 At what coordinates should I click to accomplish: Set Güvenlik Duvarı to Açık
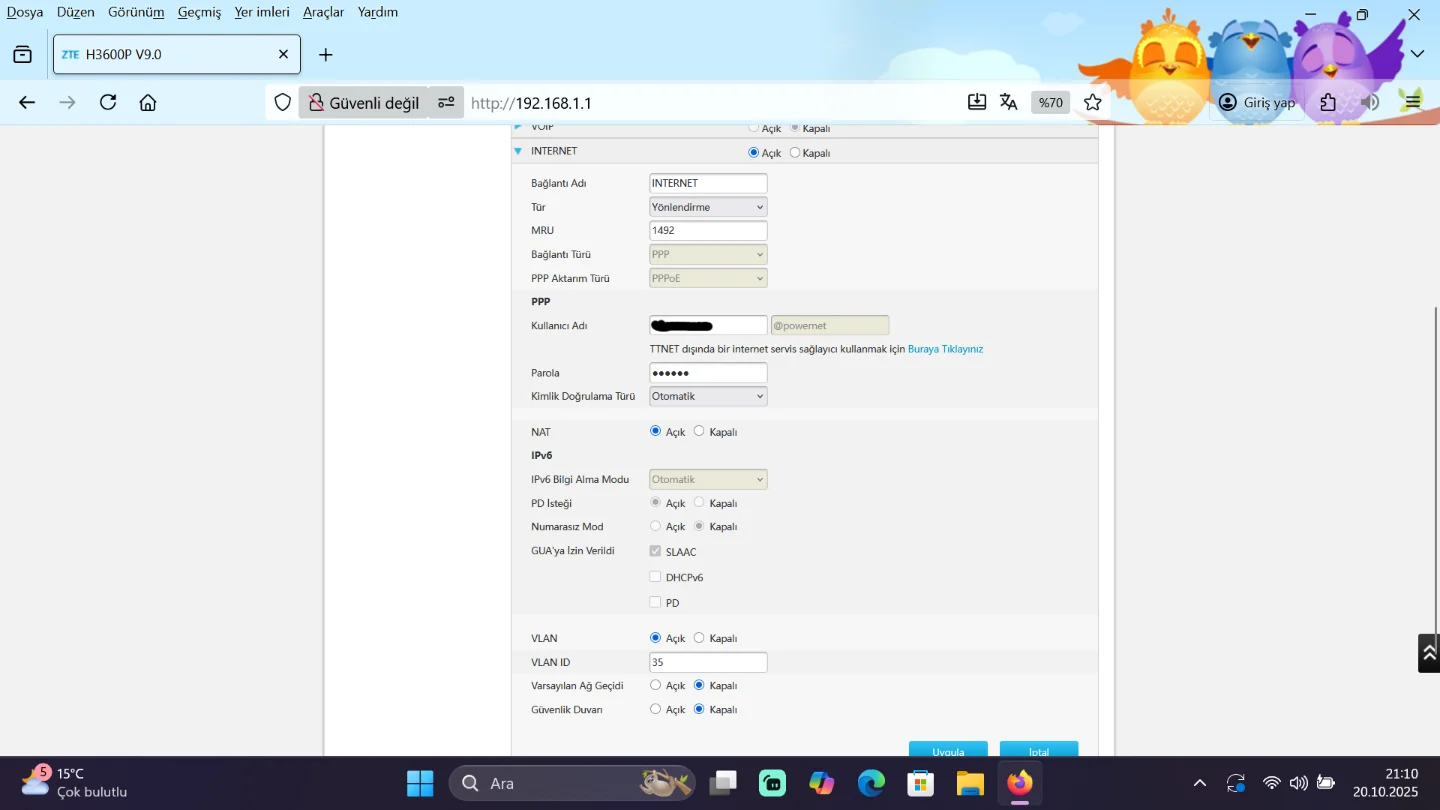click(656, 709)
